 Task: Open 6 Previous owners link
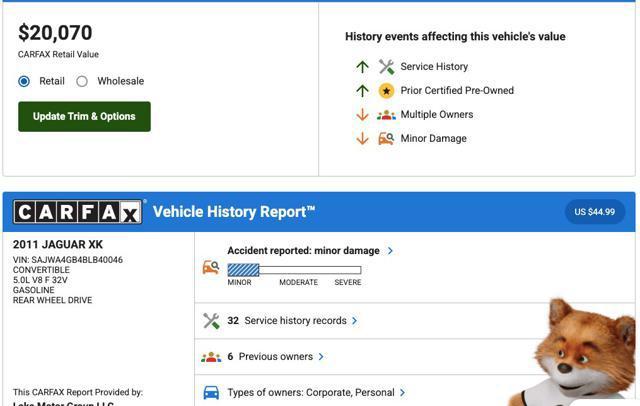click(x=270, y=357)
